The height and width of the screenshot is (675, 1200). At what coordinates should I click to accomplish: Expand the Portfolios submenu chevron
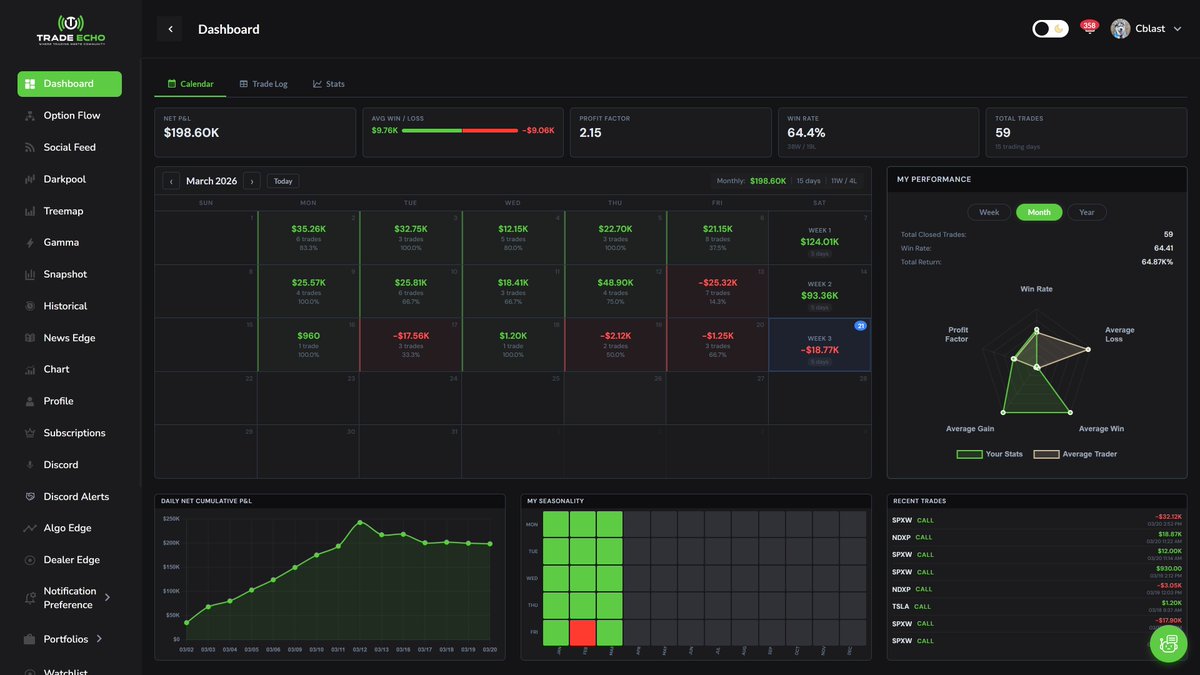99,640
